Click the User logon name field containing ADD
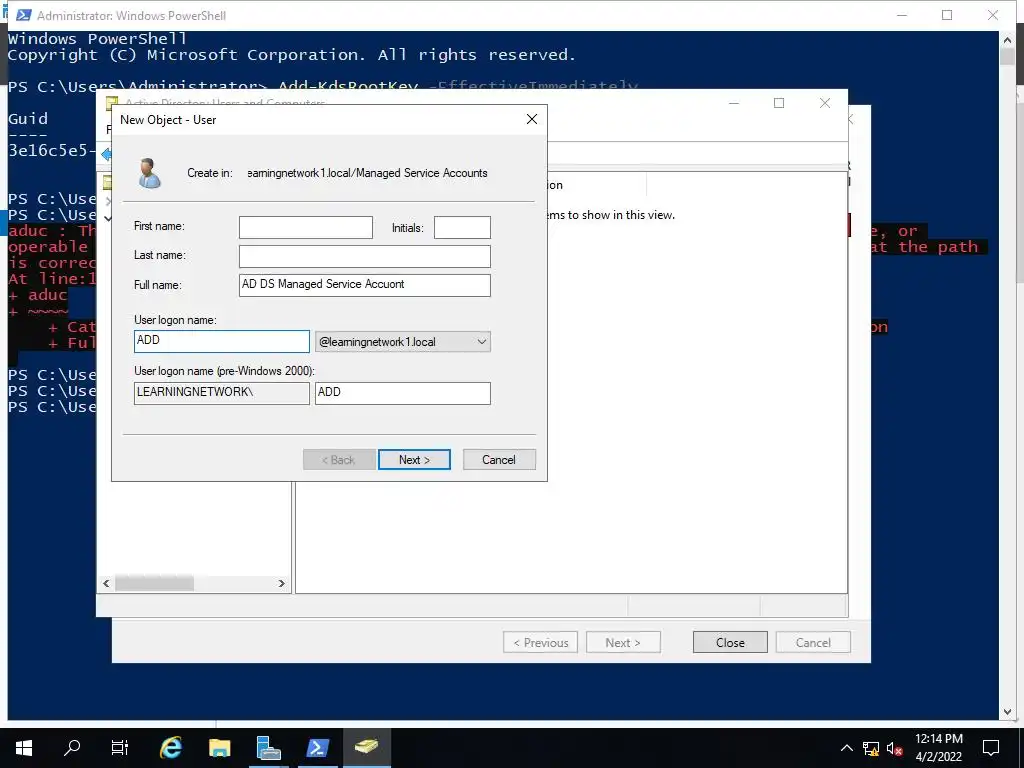1024x768 pixels. pyautogui.click(x=221, y=341)
